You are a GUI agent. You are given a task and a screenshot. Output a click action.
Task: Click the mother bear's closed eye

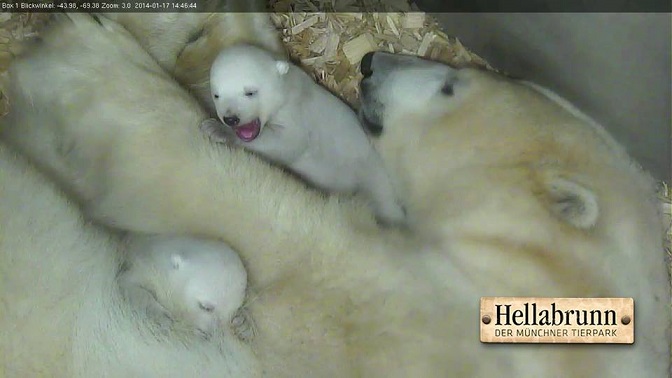pos(447,89)
